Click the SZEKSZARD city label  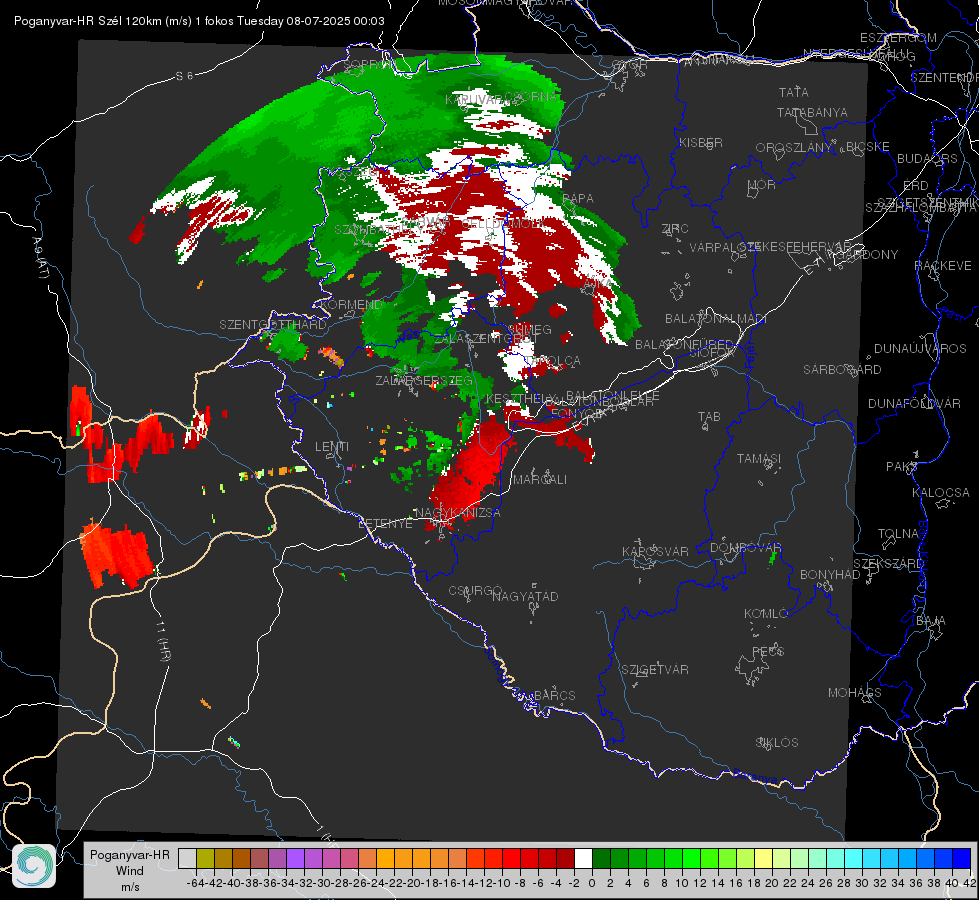888,564
